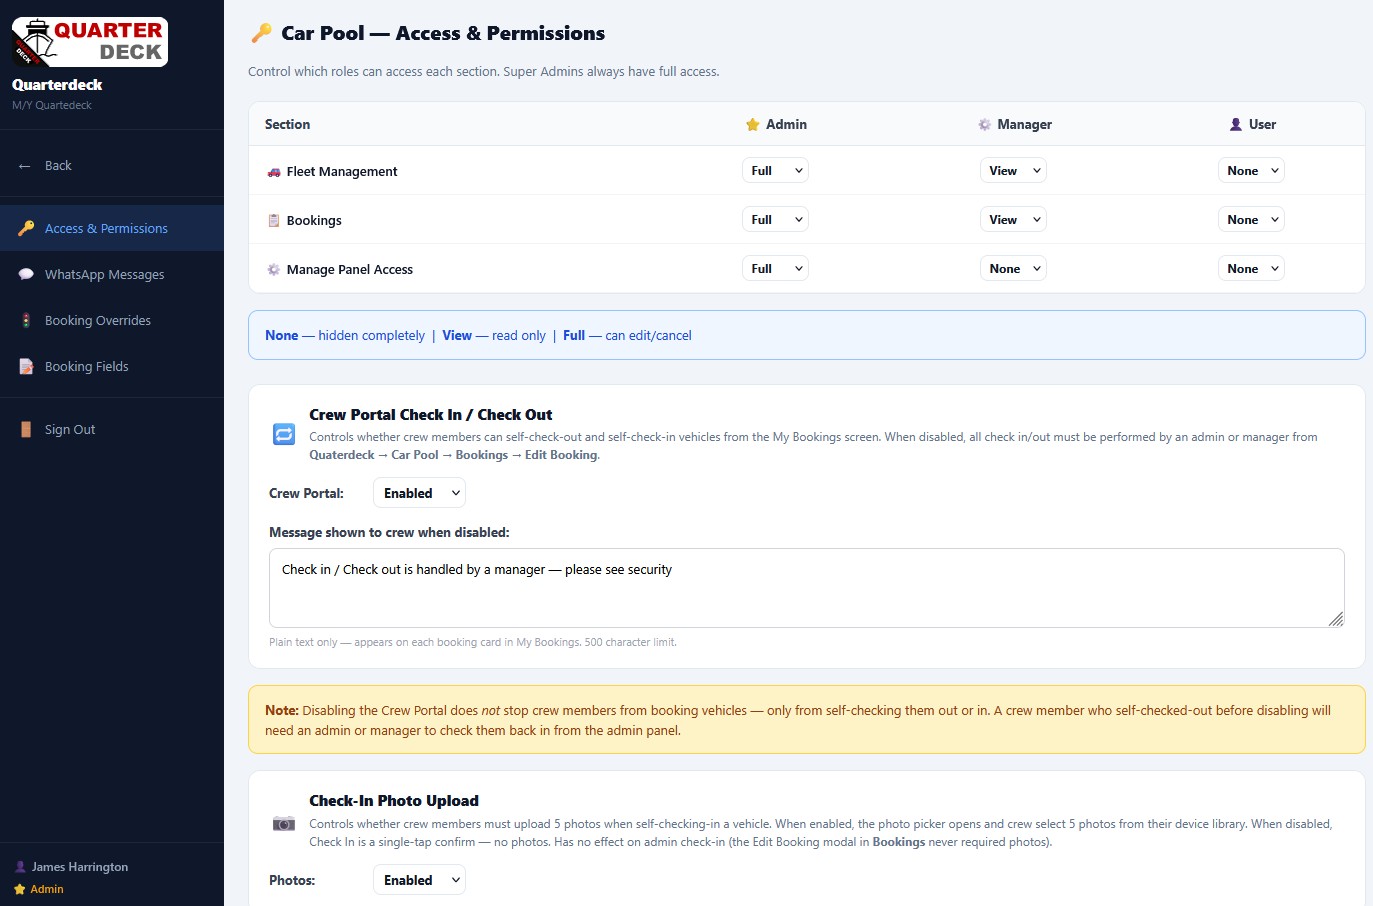Click the user avatar icon beside James Harrington

tap(20, 867)
